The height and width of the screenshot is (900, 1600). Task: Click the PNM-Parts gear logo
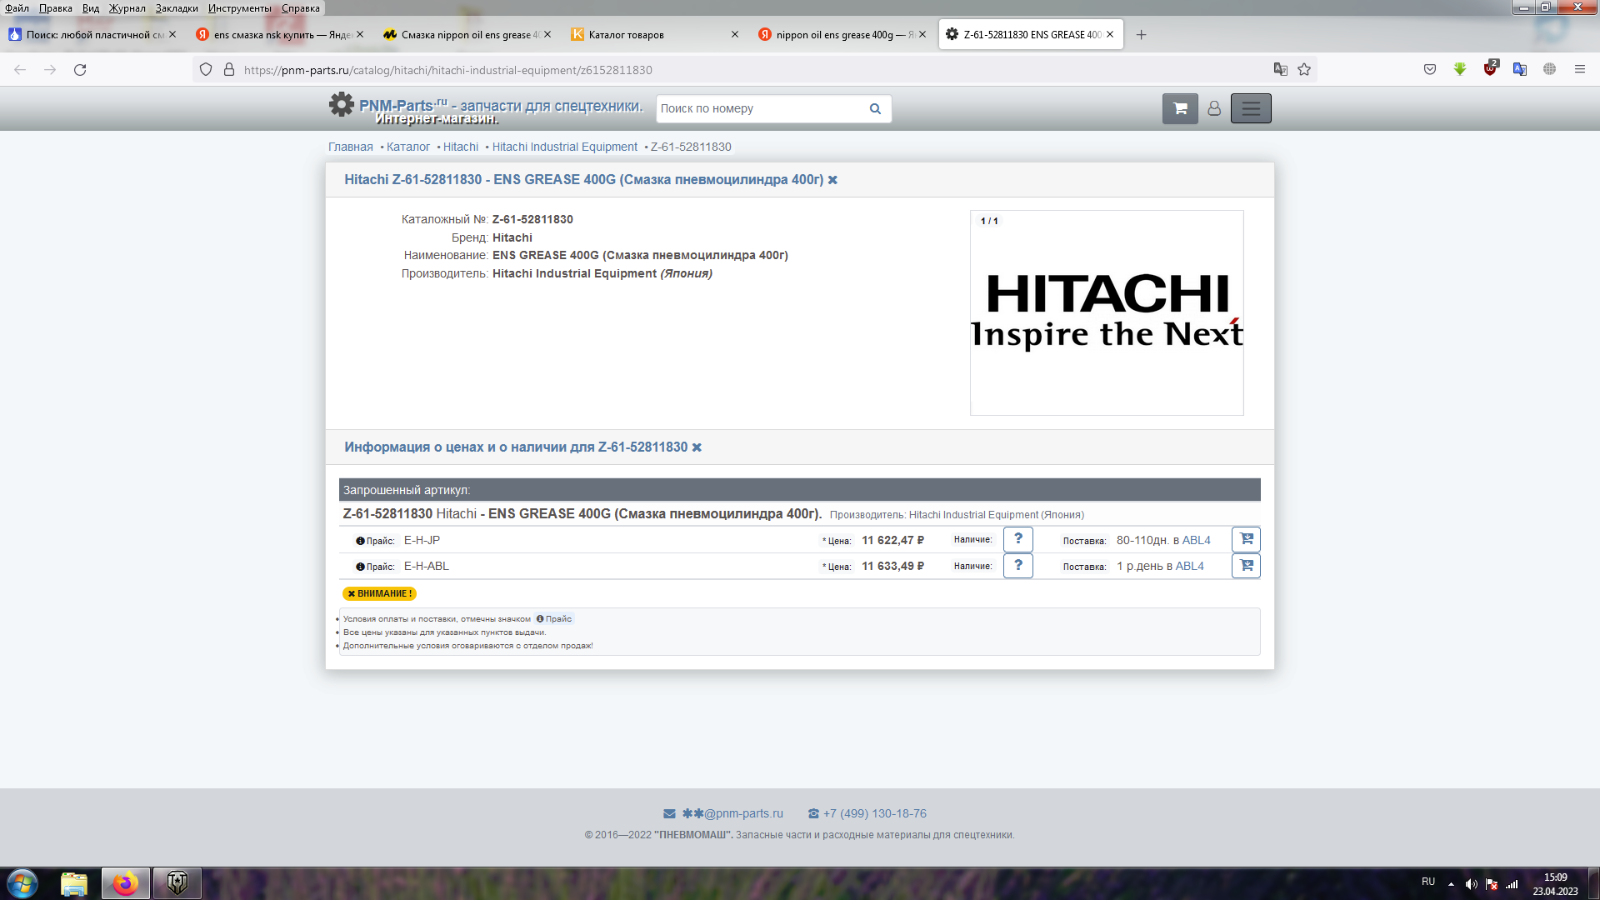tap(341, 105)
